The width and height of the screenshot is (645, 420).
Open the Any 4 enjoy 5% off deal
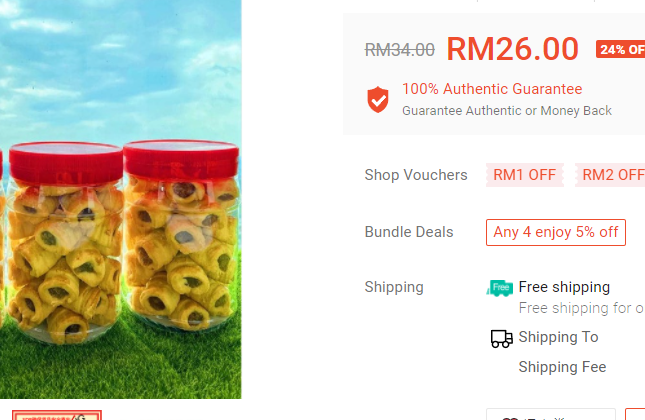[556, 232]
